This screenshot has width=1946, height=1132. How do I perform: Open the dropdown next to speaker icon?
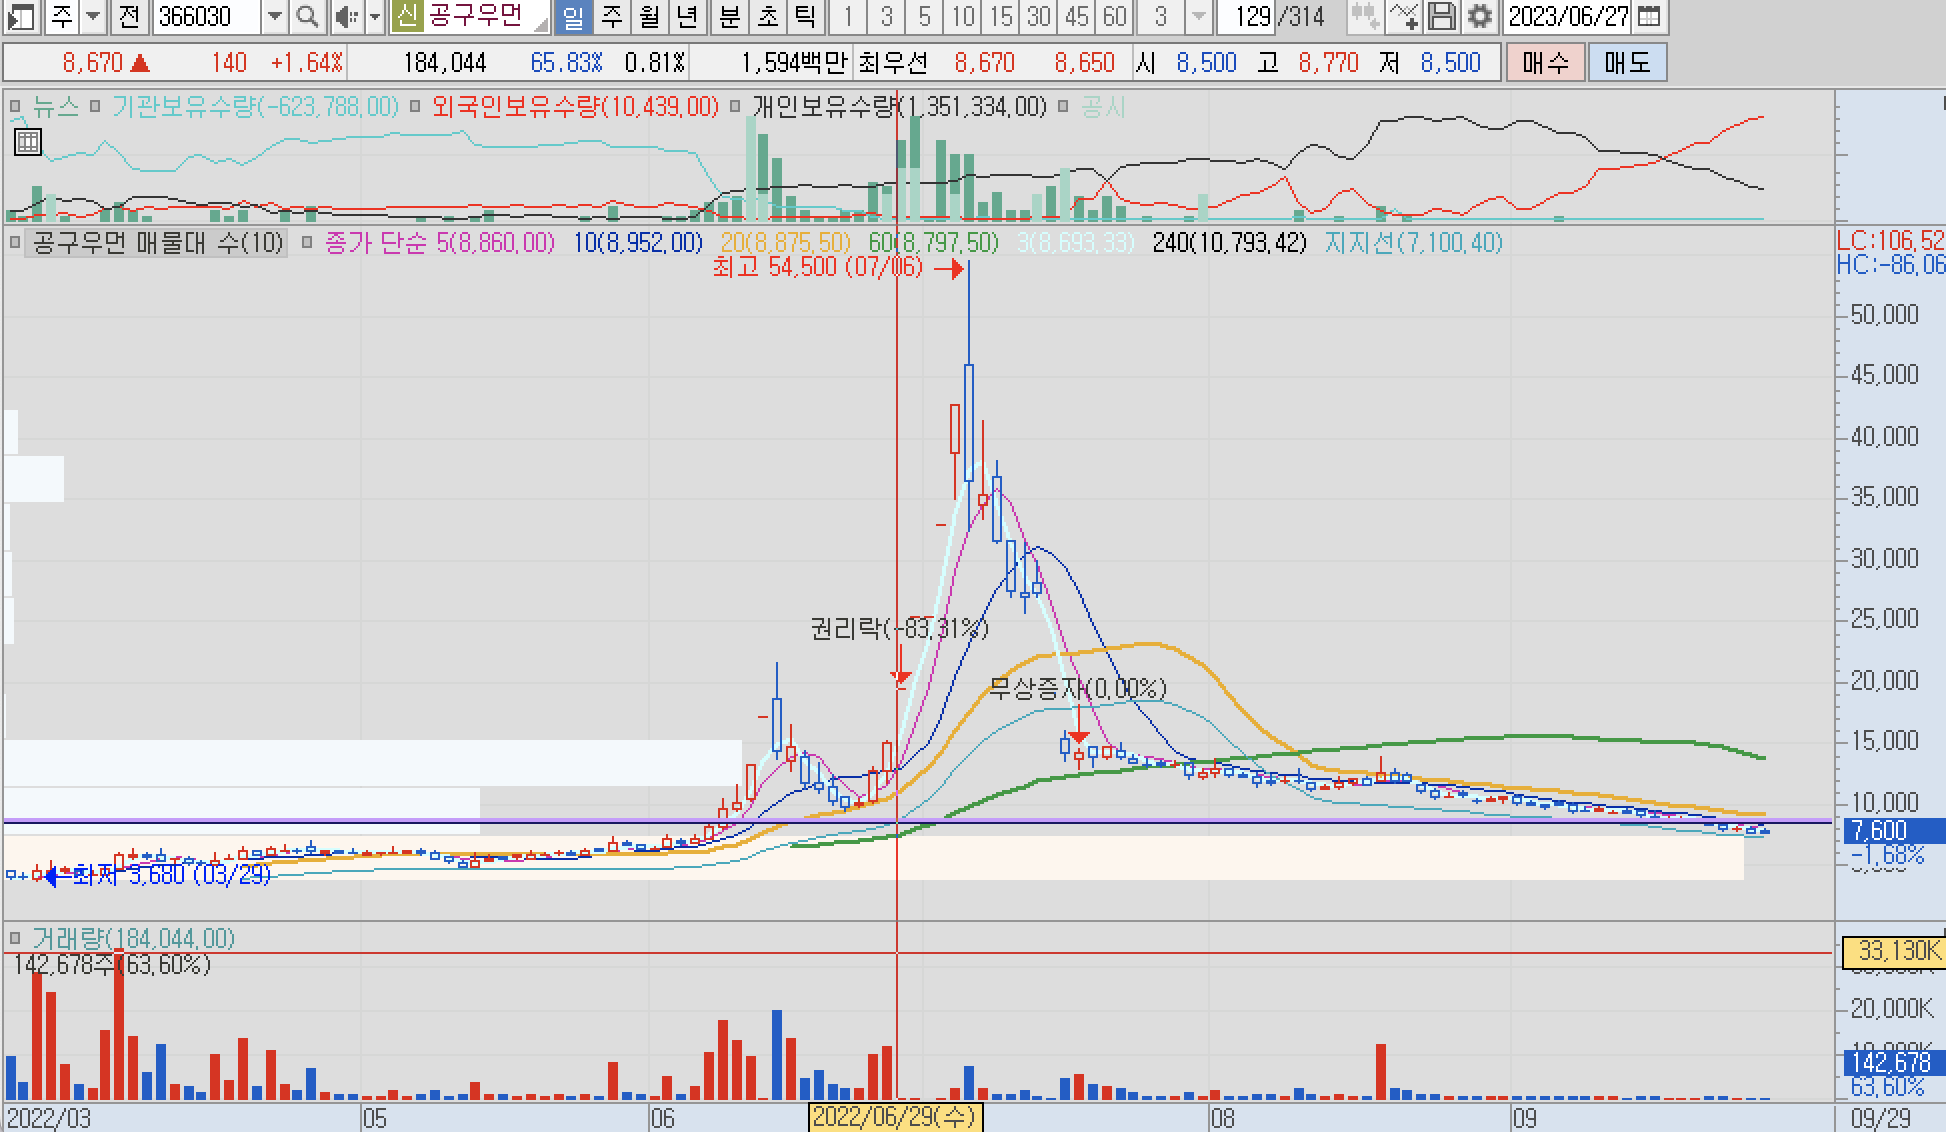[x=375, y=16]
